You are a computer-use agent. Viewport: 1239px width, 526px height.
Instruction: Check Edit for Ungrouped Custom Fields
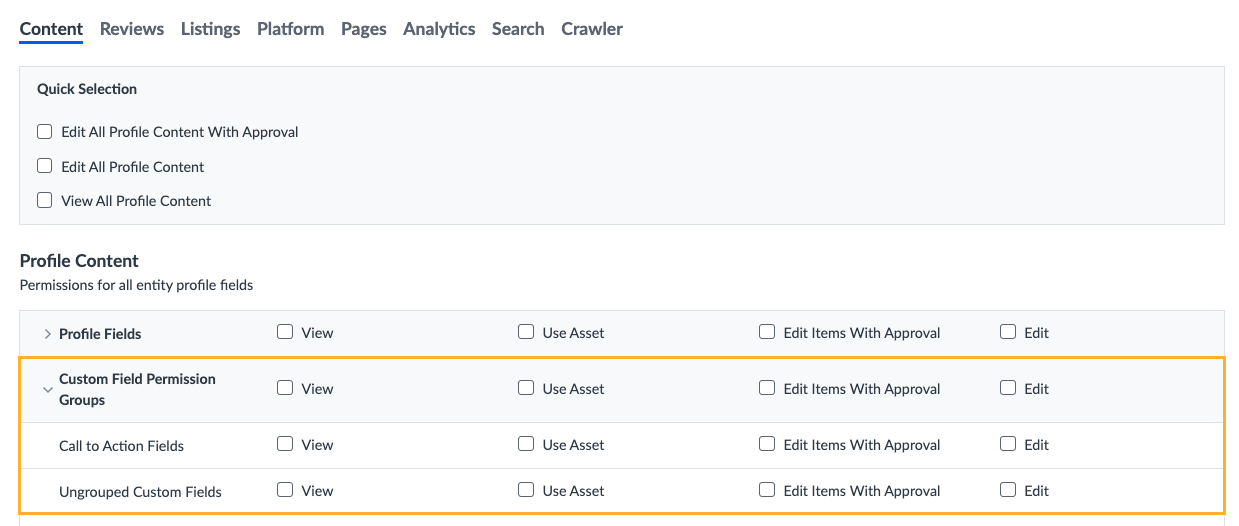click(x=1008, y=490)
